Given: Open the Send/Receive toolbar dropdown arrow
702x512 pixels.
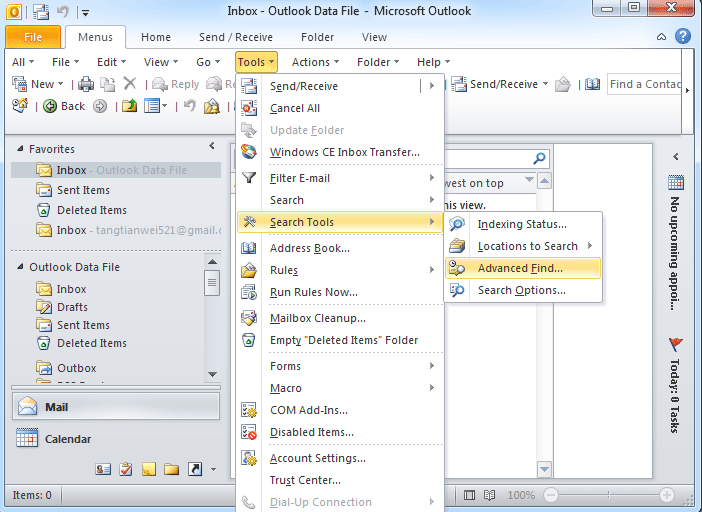Looking at the screenshot, I should [545, 84].
